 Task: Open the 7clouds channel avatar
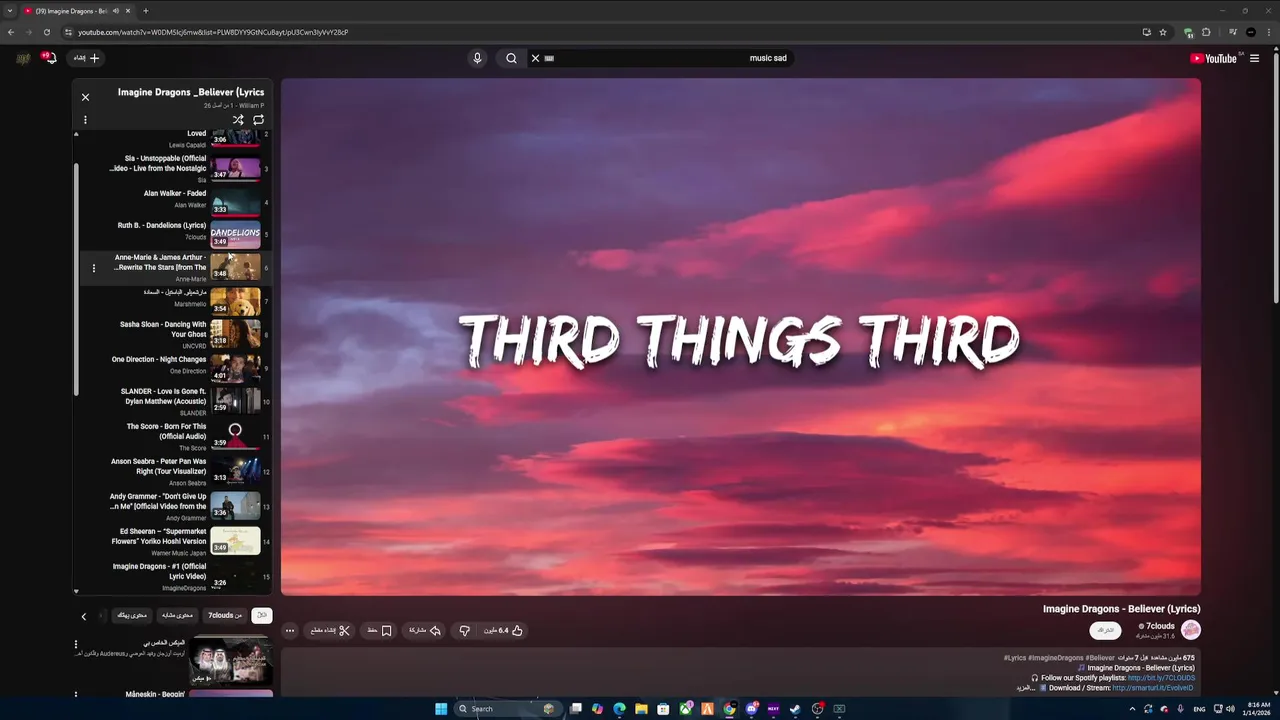point(1190,630)
